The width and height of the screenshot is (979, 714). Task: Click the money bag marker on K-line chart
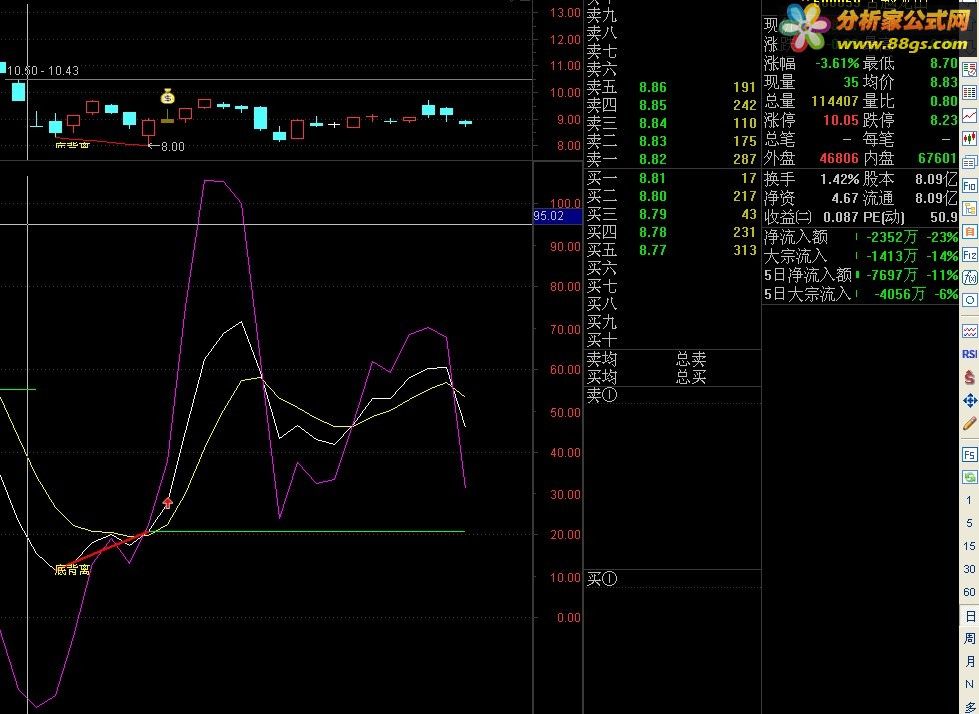click(x=167, y=97)
